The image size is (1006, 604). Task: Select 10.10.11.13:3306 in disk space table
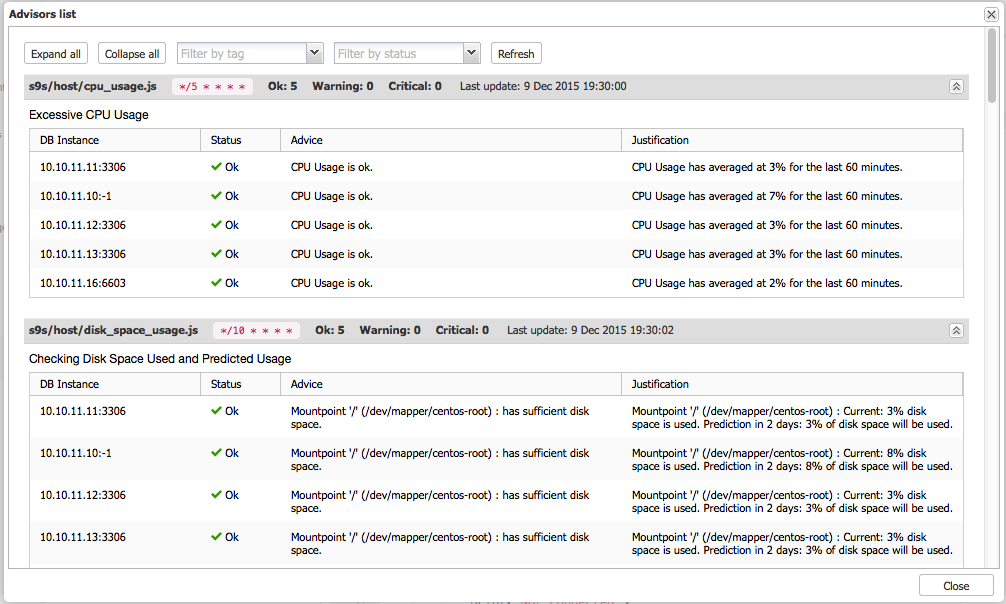pyautogui.click(x=83, y=537)
